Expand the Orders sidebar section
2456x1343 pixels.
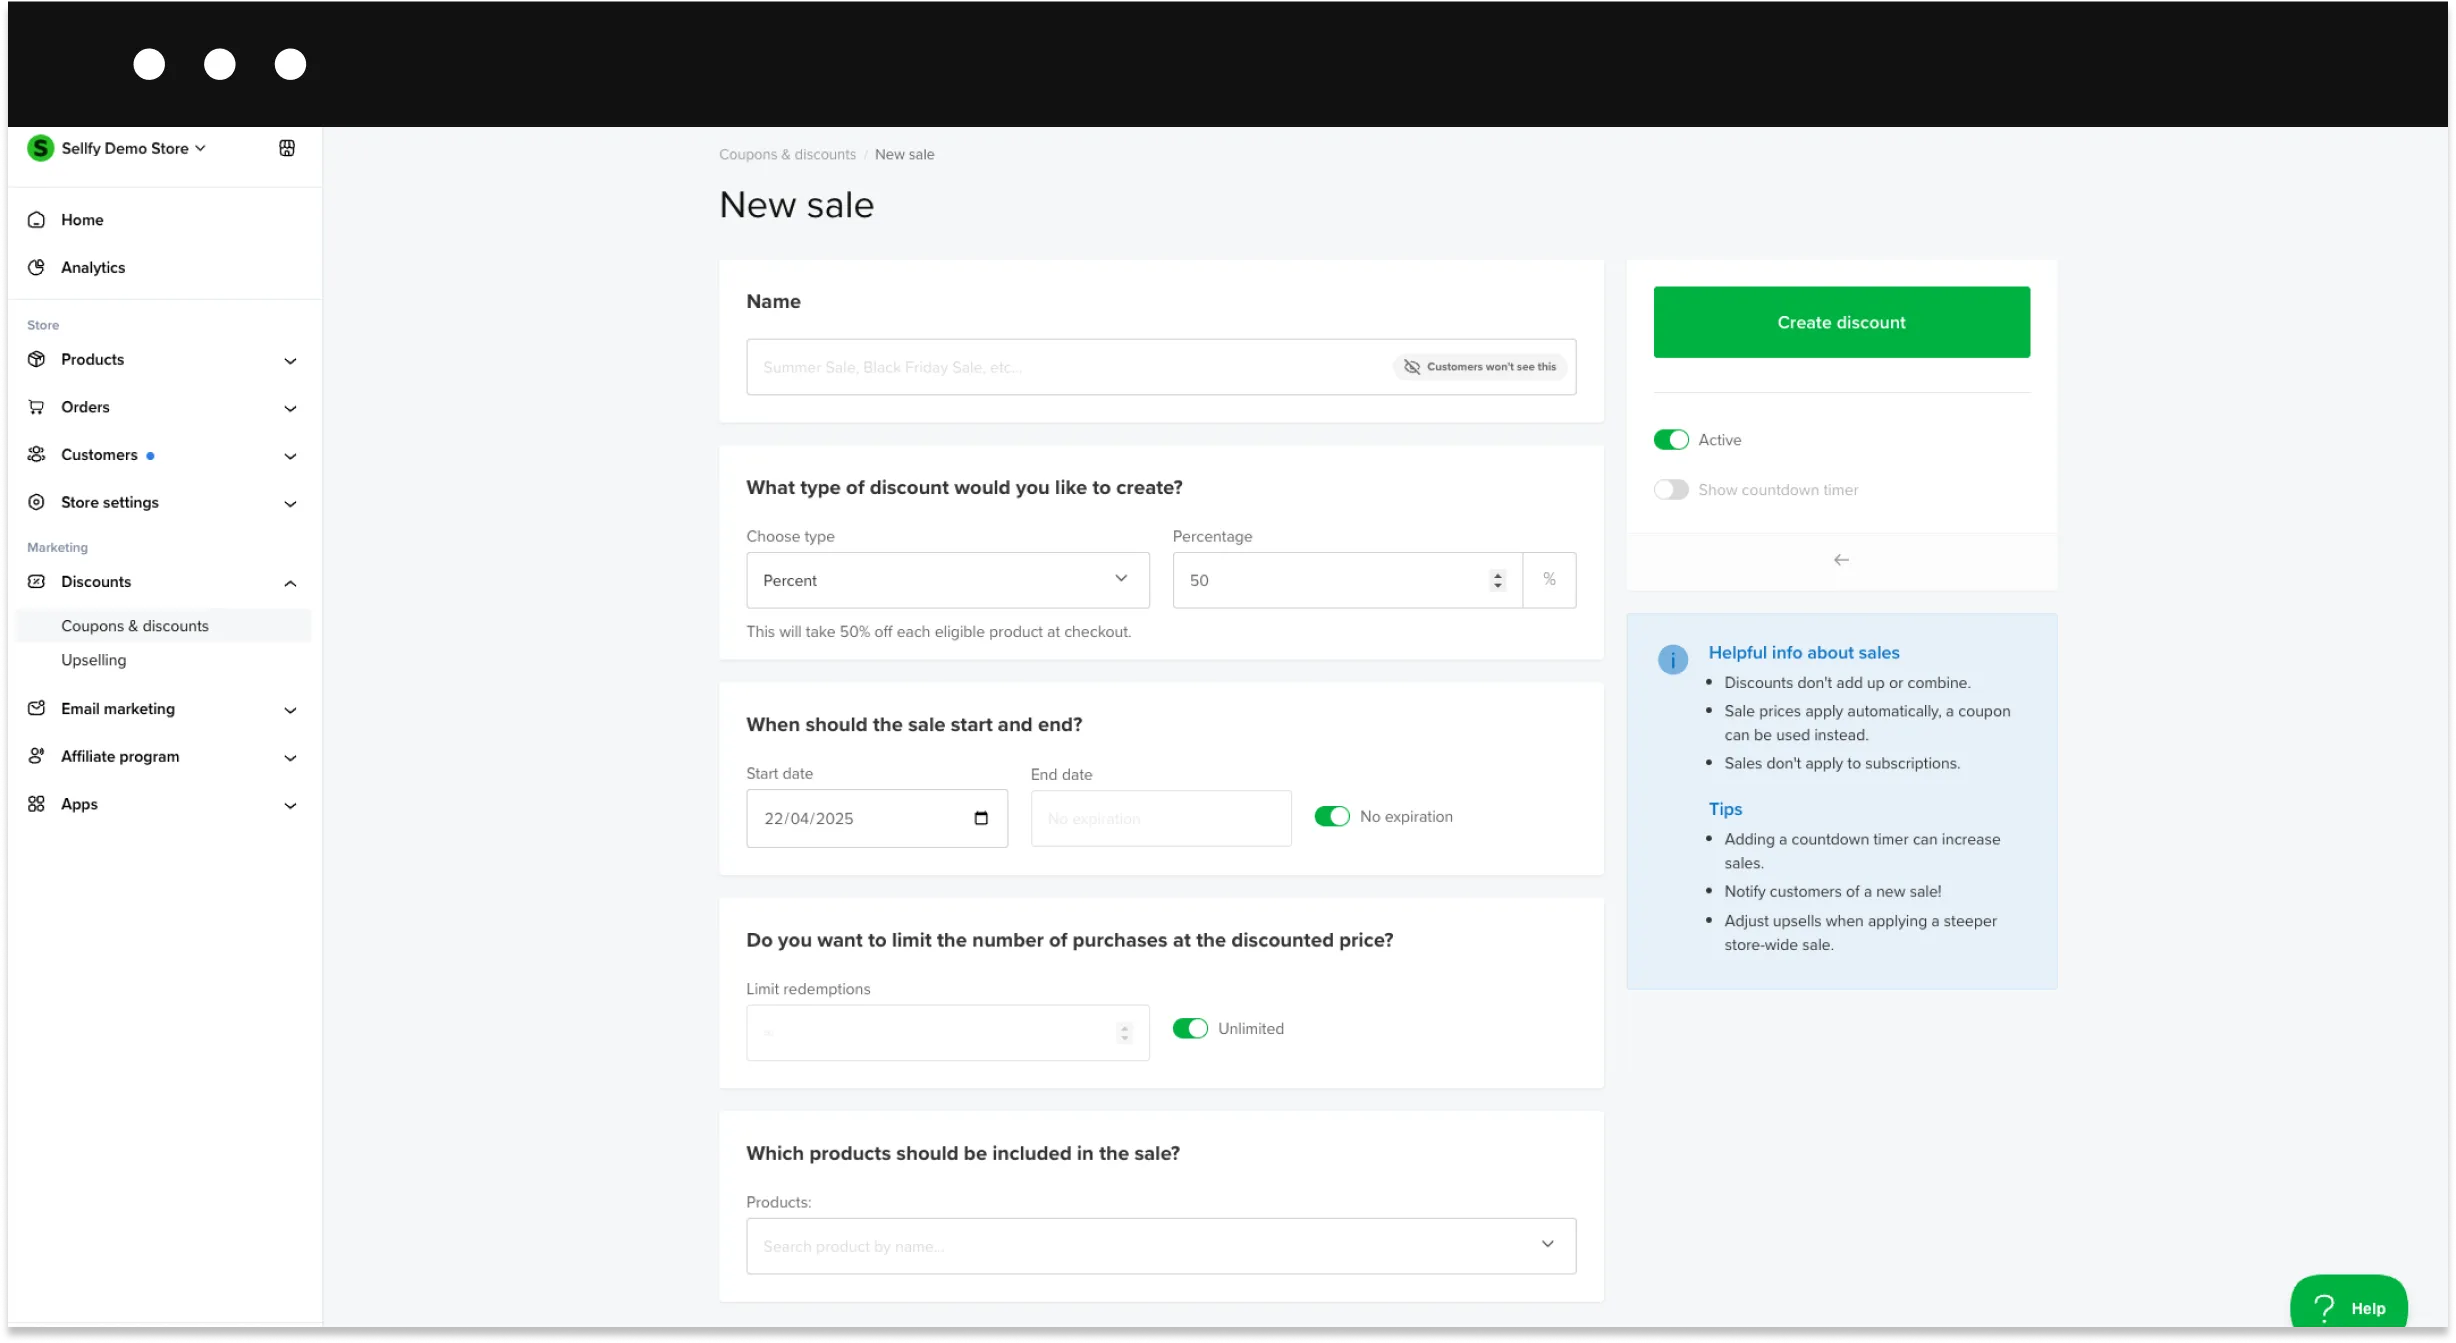(x=290, y=409)
